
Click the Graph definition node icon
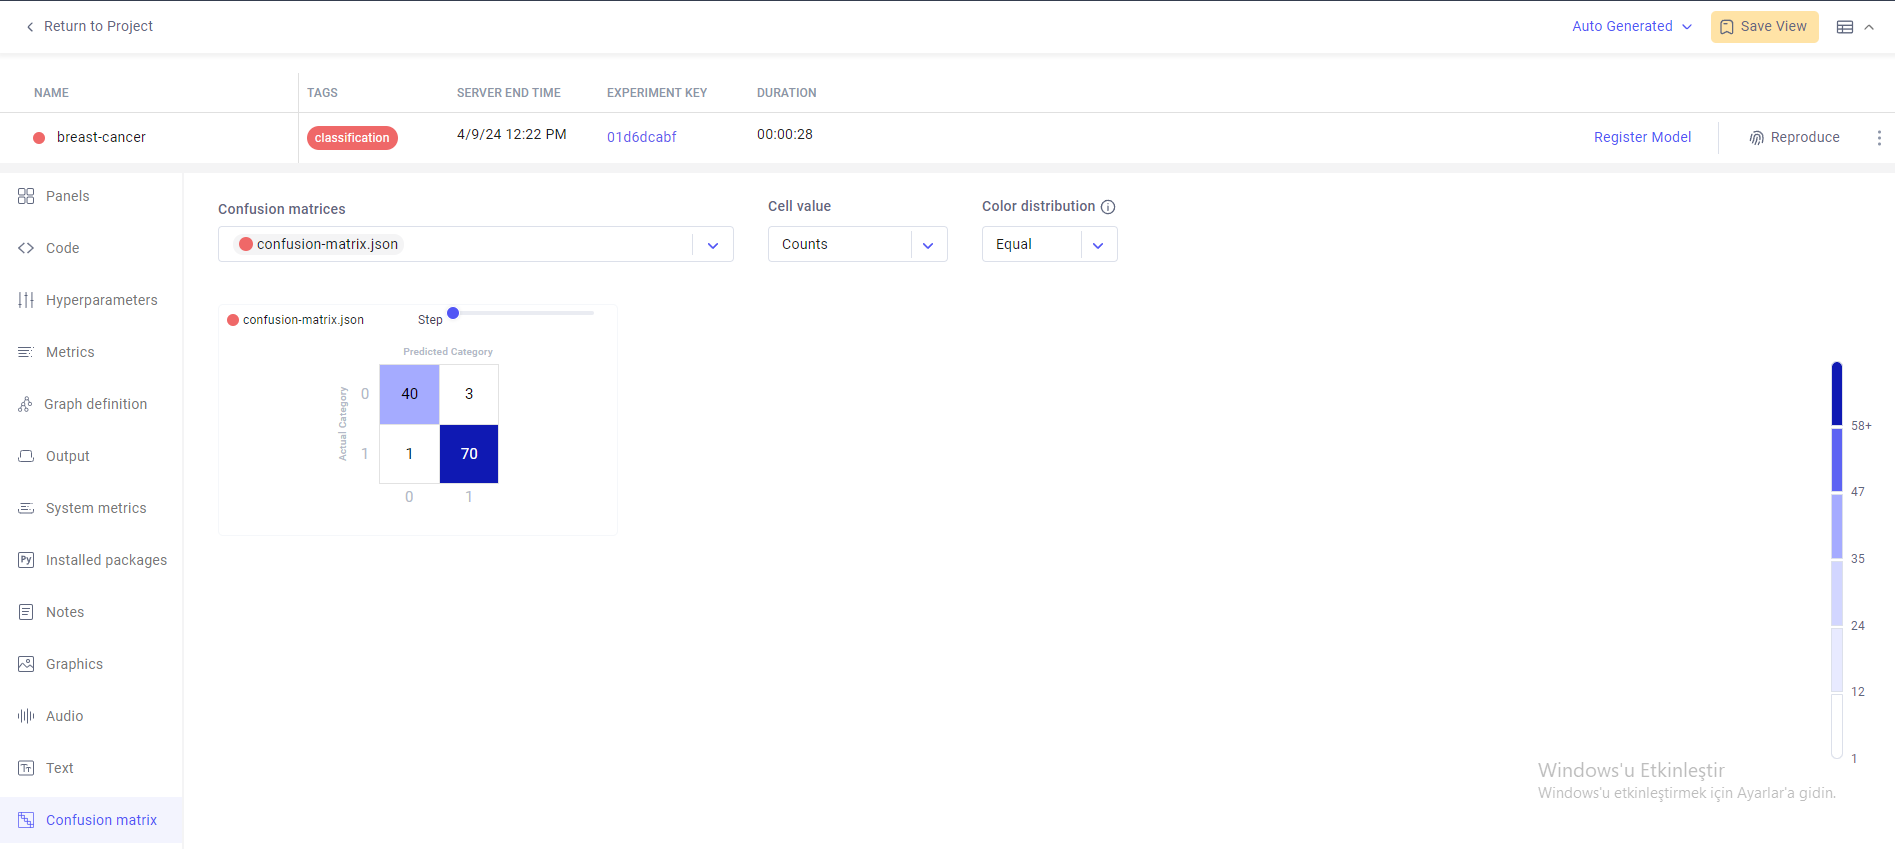(25, 404)
